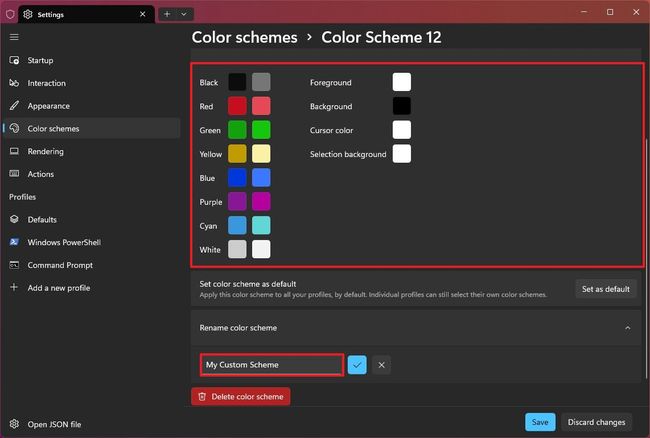
Task: Click the Appearance brush icon
Action: (14, 105)
